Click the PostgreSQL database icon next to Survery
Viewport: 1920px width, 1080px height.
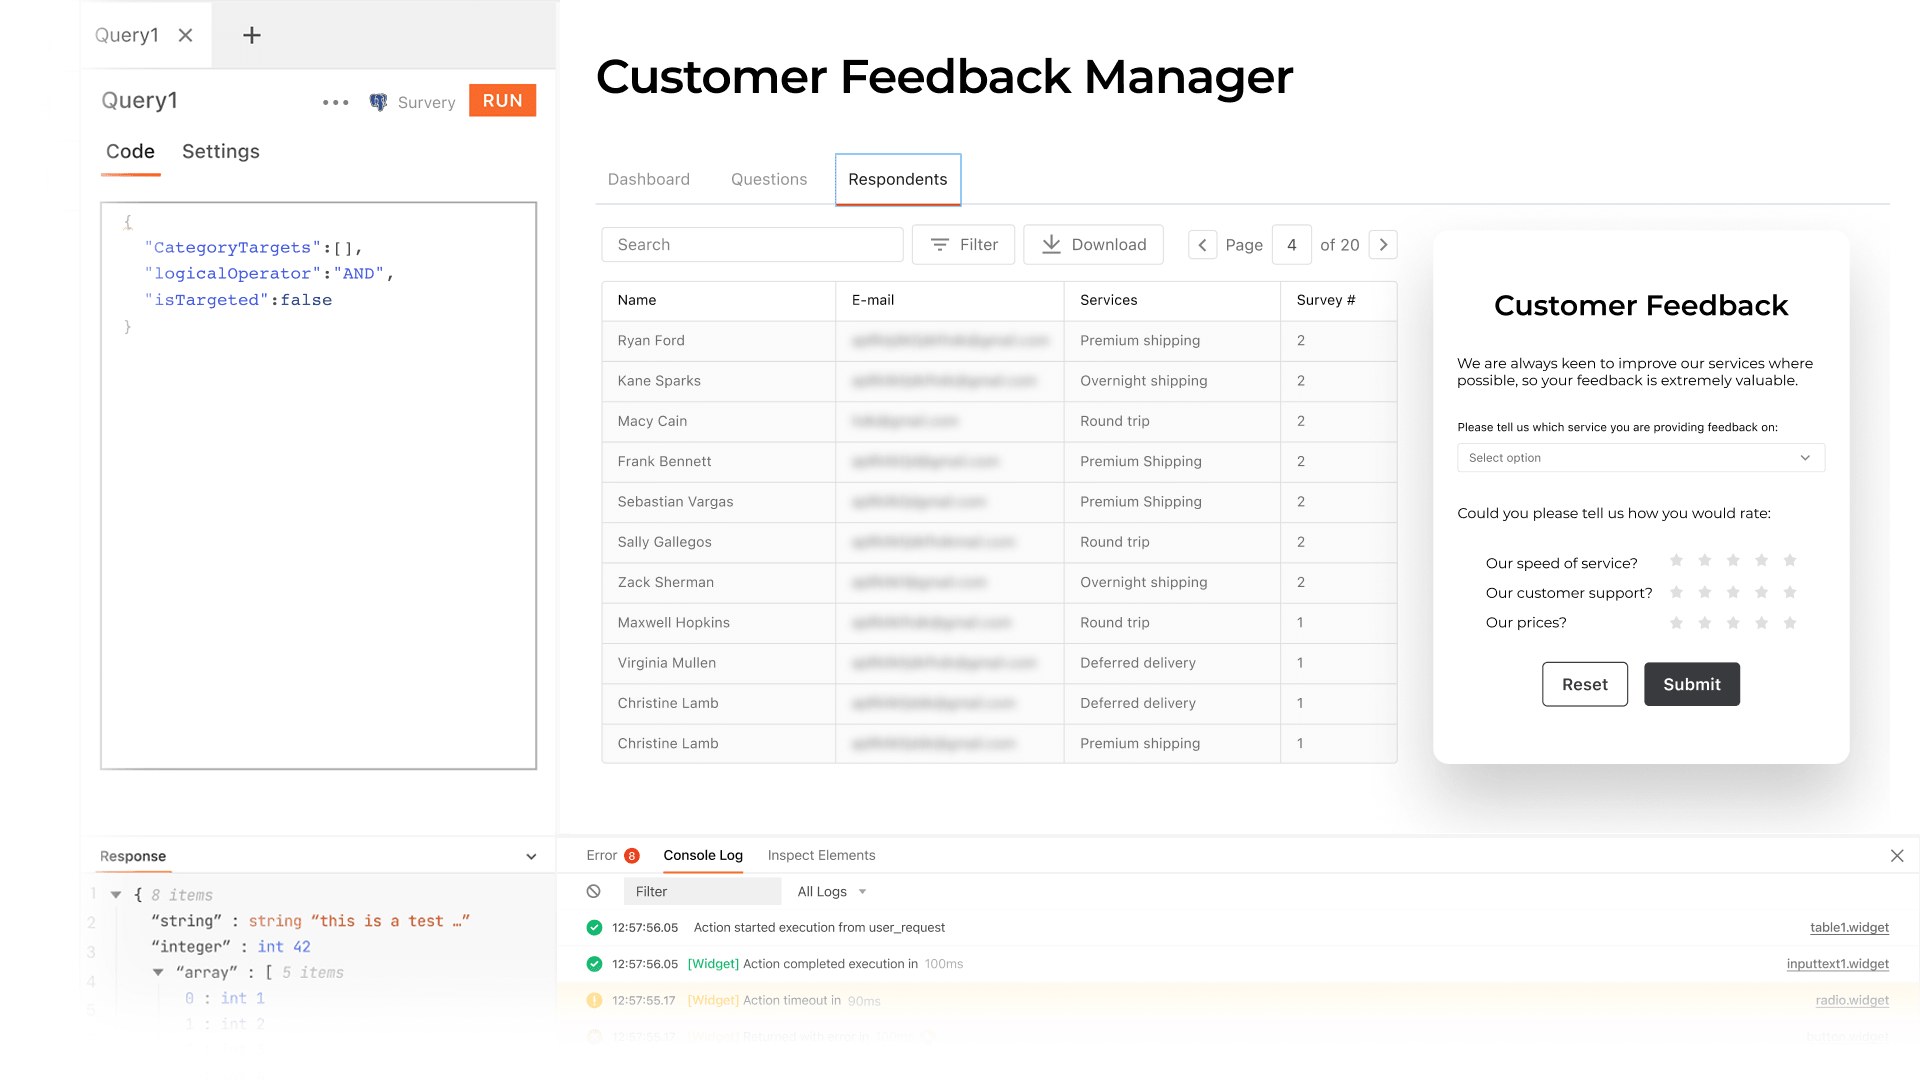click(x=378, y=101)
